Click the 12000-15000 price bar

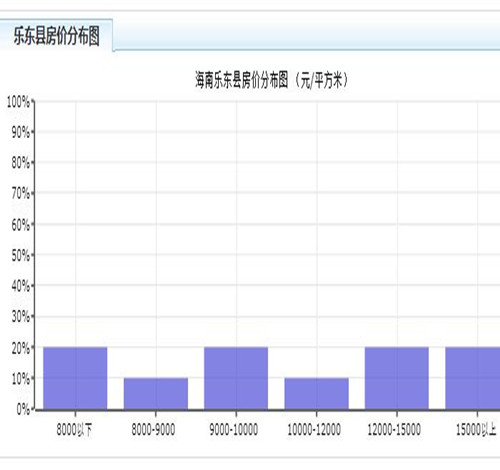point(397,378)
